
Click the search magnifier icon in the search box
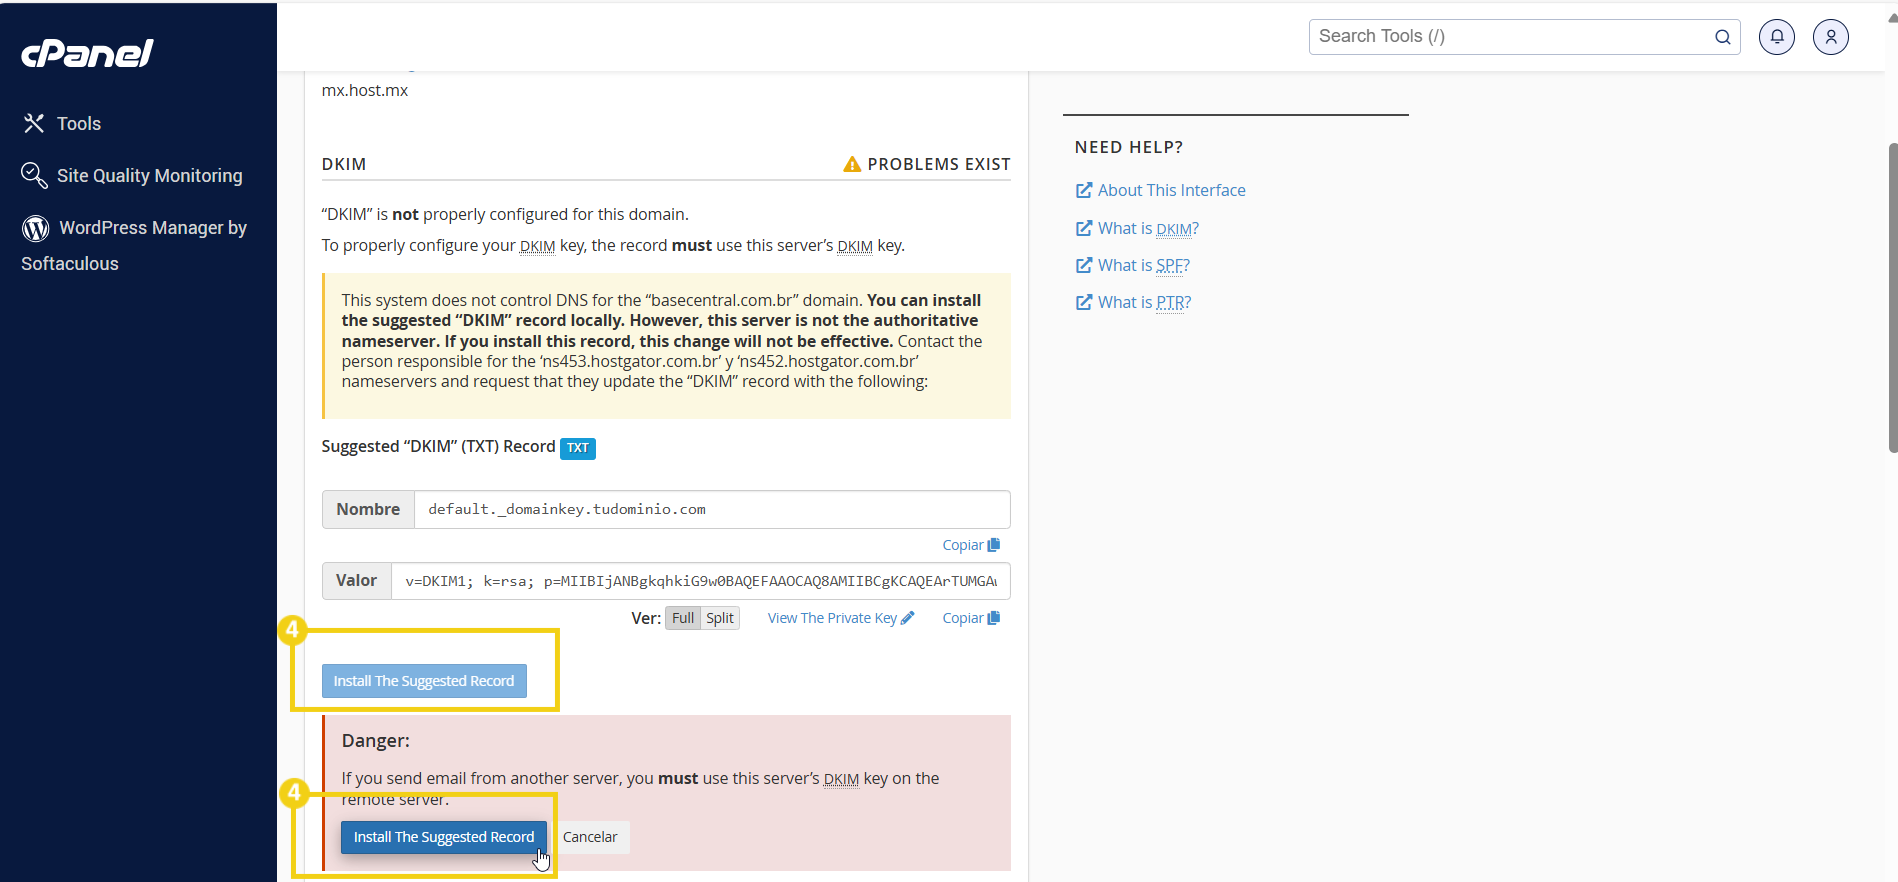coord(1723,37)
